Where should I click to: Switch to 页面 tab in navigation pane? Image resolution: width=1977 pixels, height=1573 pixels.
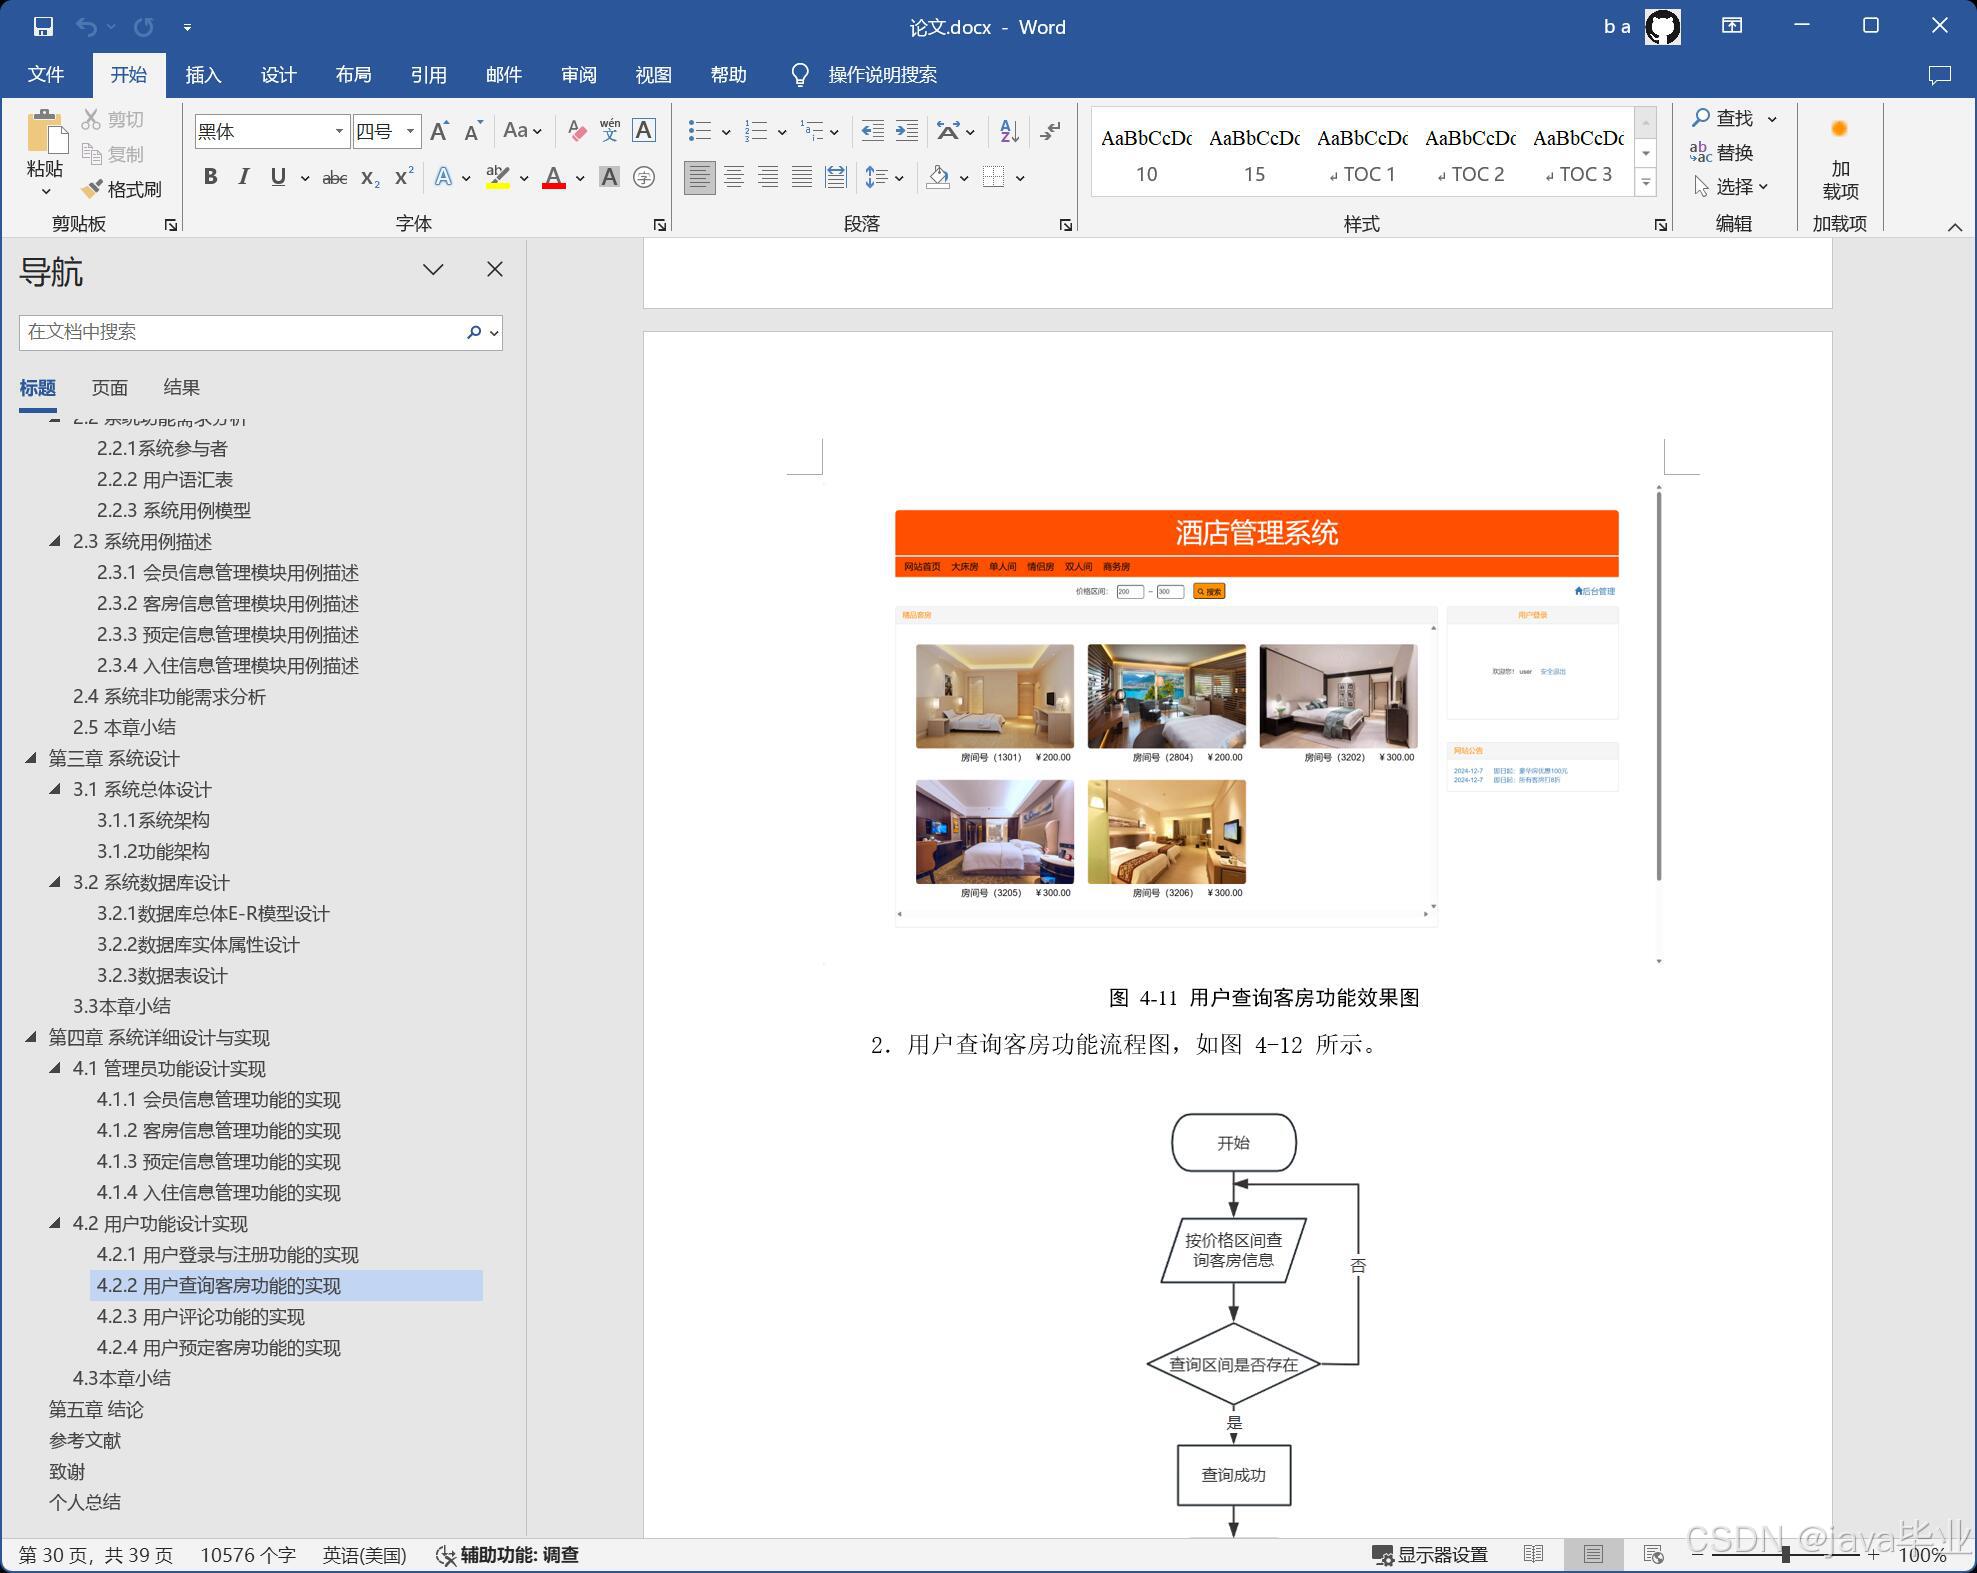(109, 388)
